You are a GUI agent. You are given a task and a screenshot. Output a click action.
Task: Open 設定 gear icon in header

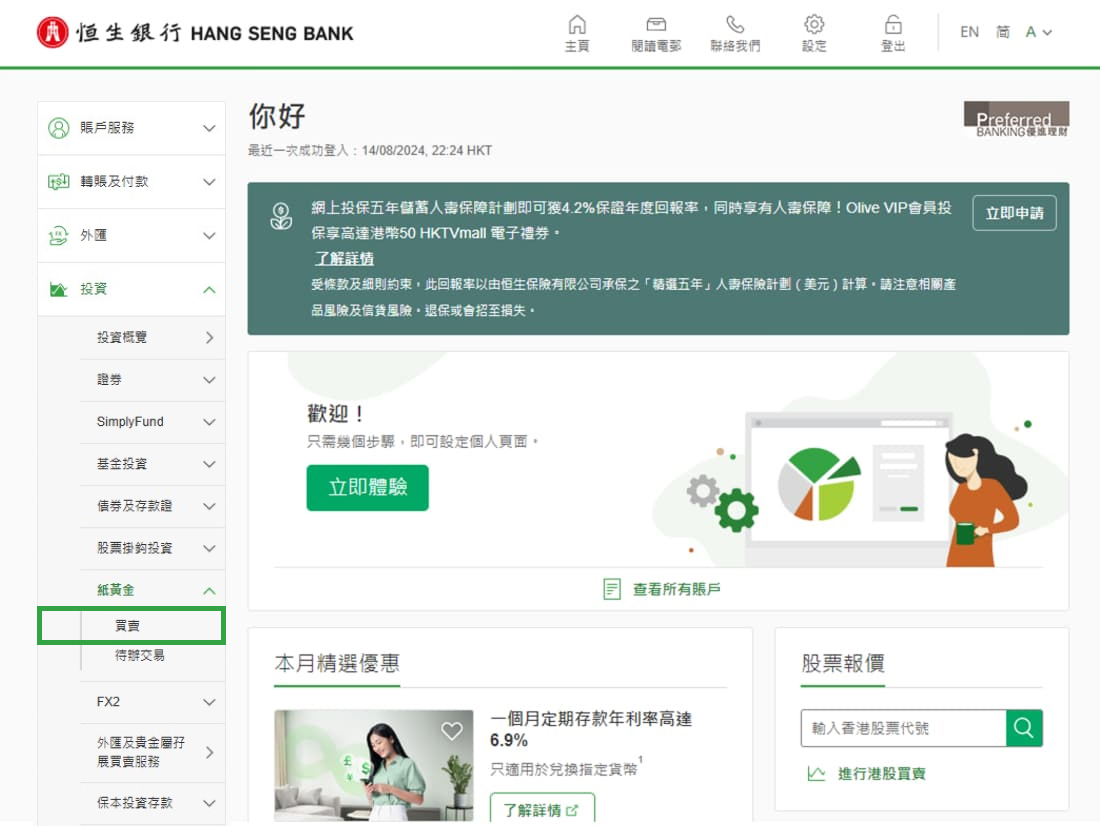click(814, 25)
